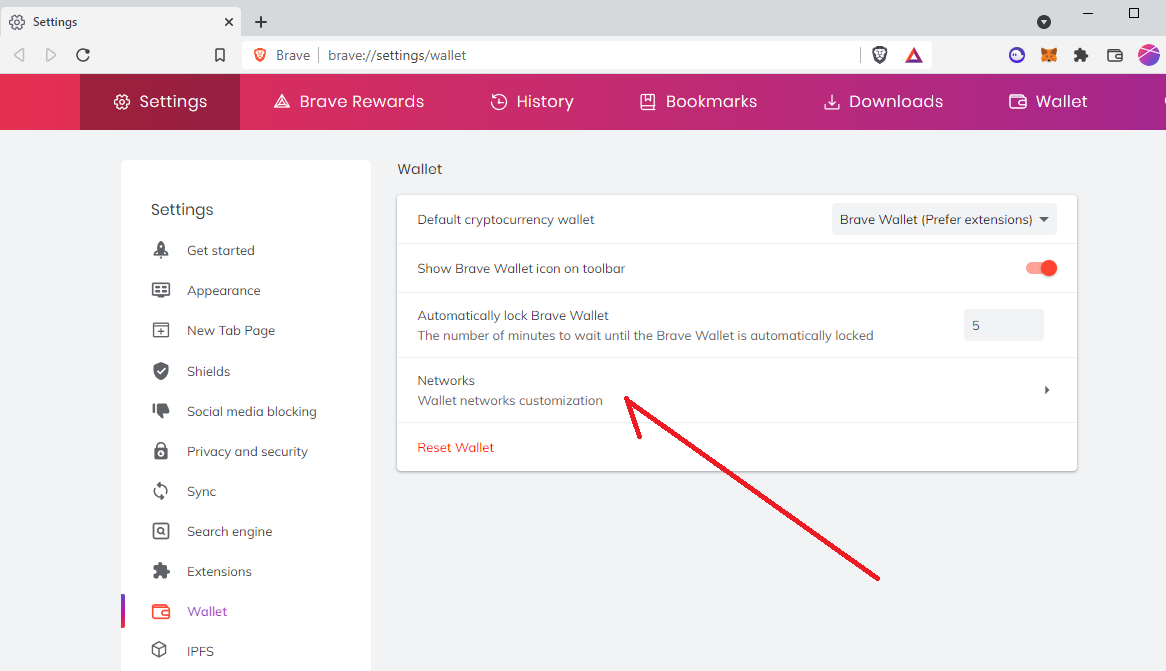Toggle Show Brave Wallet icon on toolbar

pyautogui.click(x=1041, y=268)
